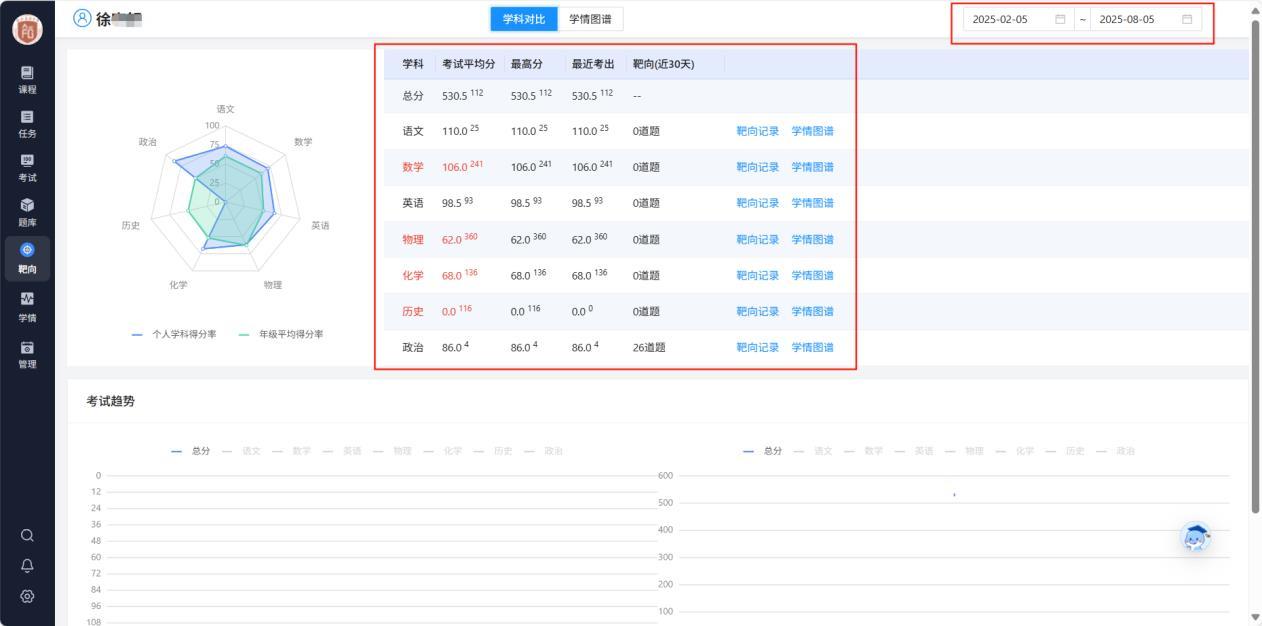Image resolution: width=1262 pixels, height=626 pixels.
Task: Open the 课程 sidebar section
Action: coord(27,80)
